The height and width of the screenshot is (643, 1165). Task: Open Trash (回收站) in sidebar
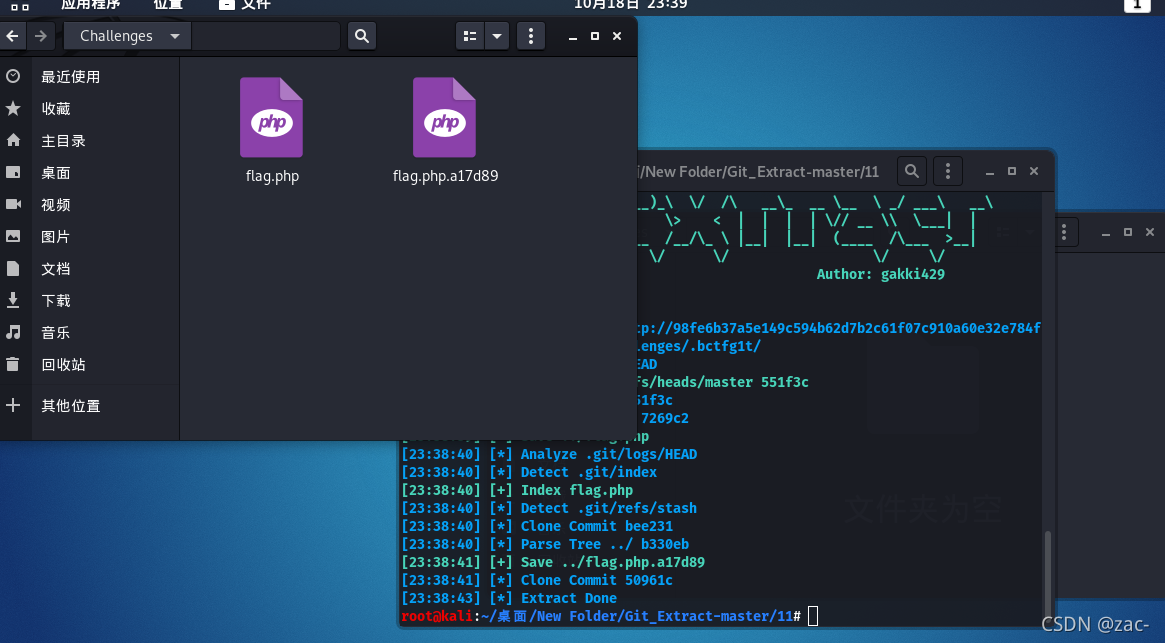(x=63, y=364)
